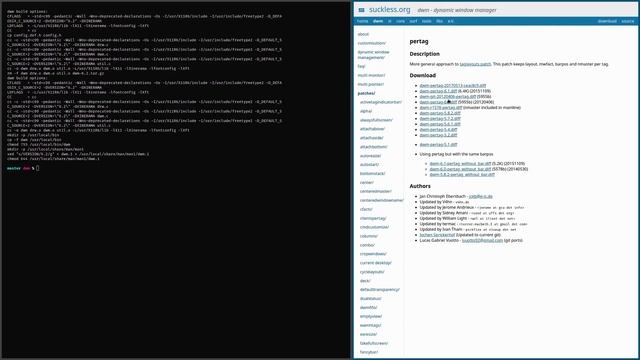This screenshot has width=640, height=360.
Task: Open the libs tab in navigation bar
Action: [439, 21]
